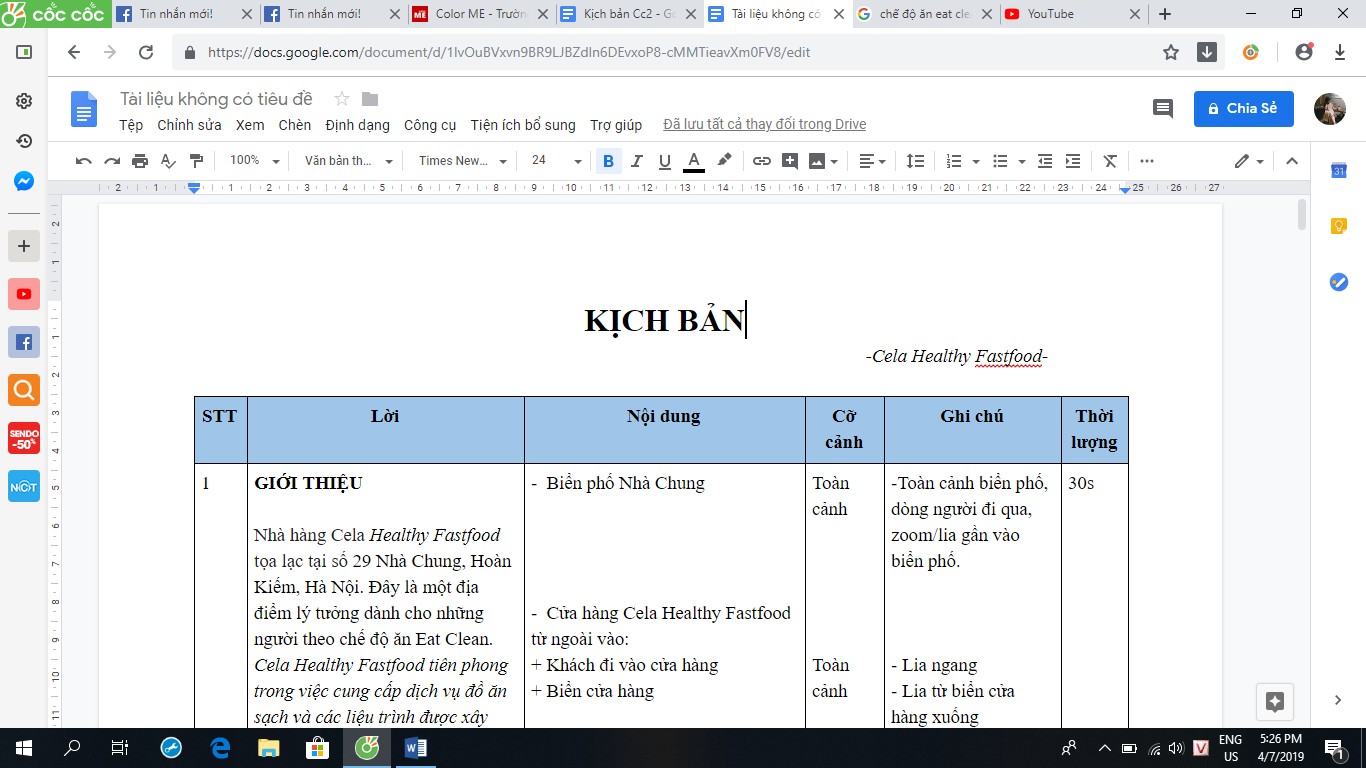Click the browser address bar URL
This screenshot has height=768, width=1366.
(x=509, y=53)
